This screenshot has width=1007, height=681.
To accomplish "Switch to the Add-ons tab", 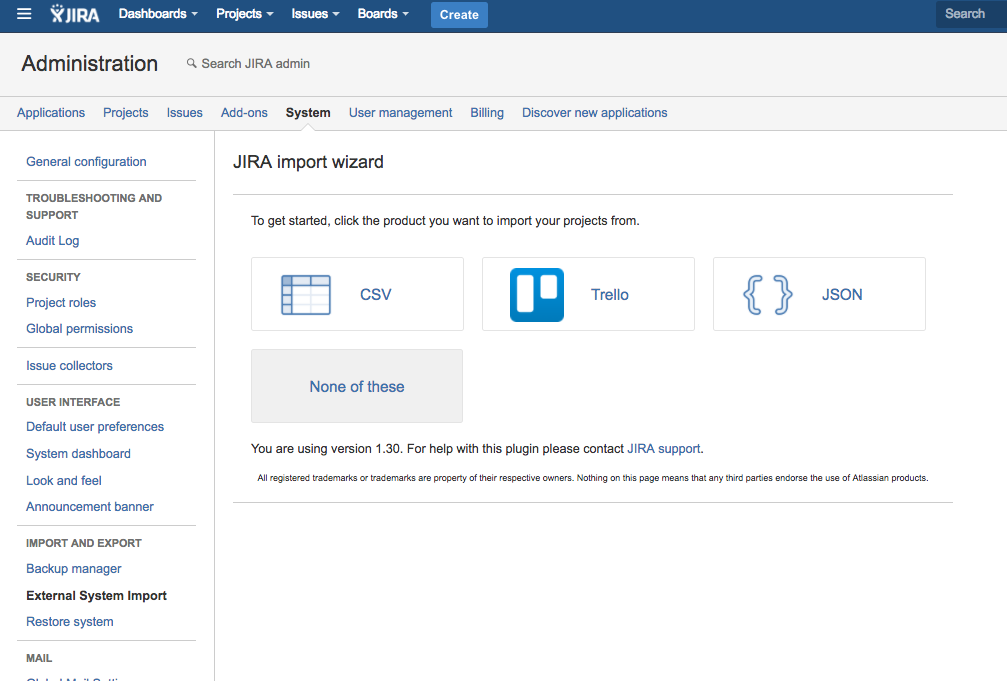I will (x=244, y=112).
